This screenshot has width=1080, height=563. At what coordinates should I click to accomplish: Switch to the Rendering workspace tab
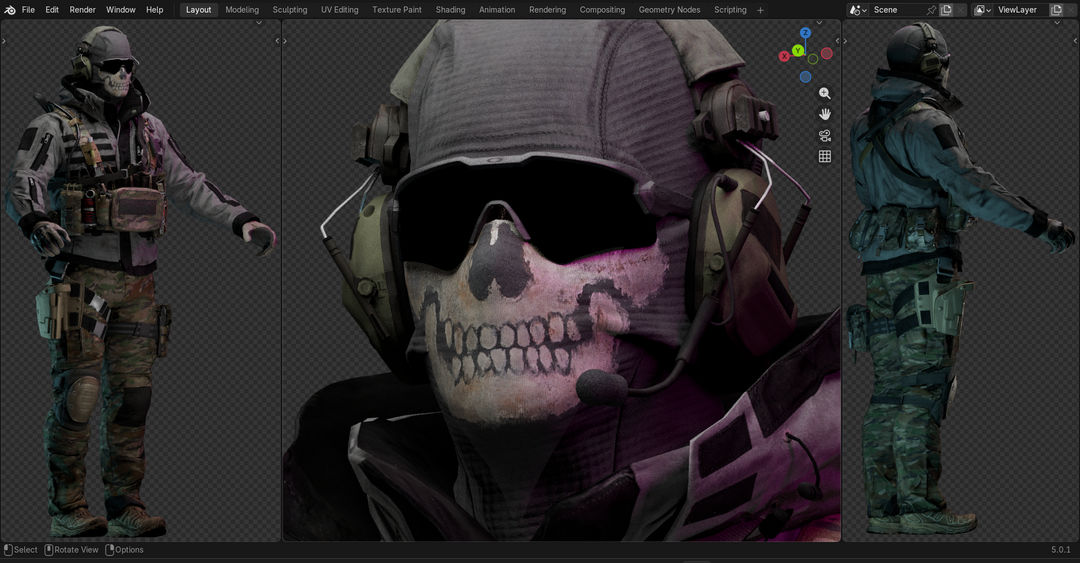tap(548, 10)
